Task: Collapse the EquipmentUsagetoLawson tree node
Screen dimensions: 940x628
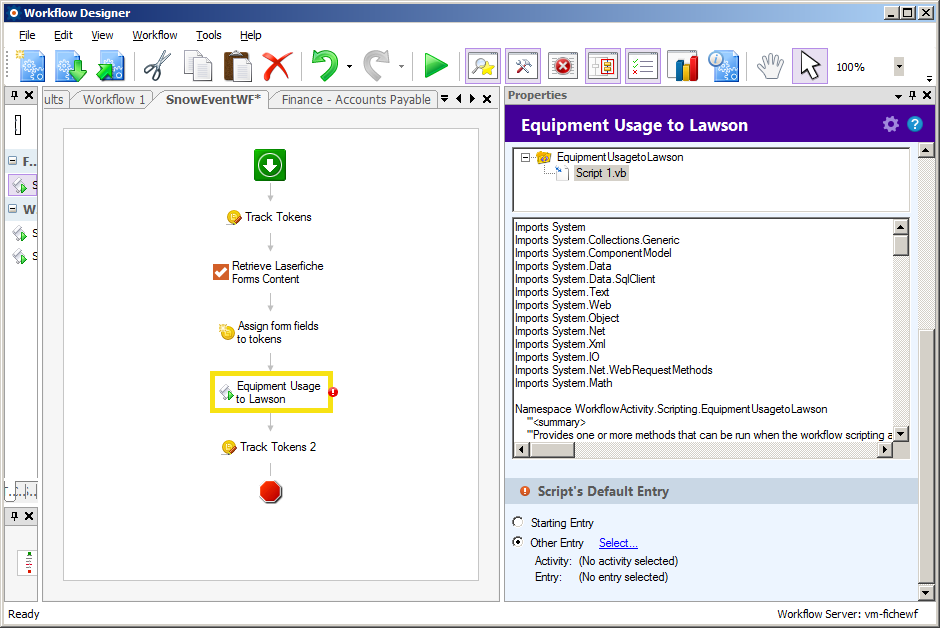Action: (x=525, y=157)
